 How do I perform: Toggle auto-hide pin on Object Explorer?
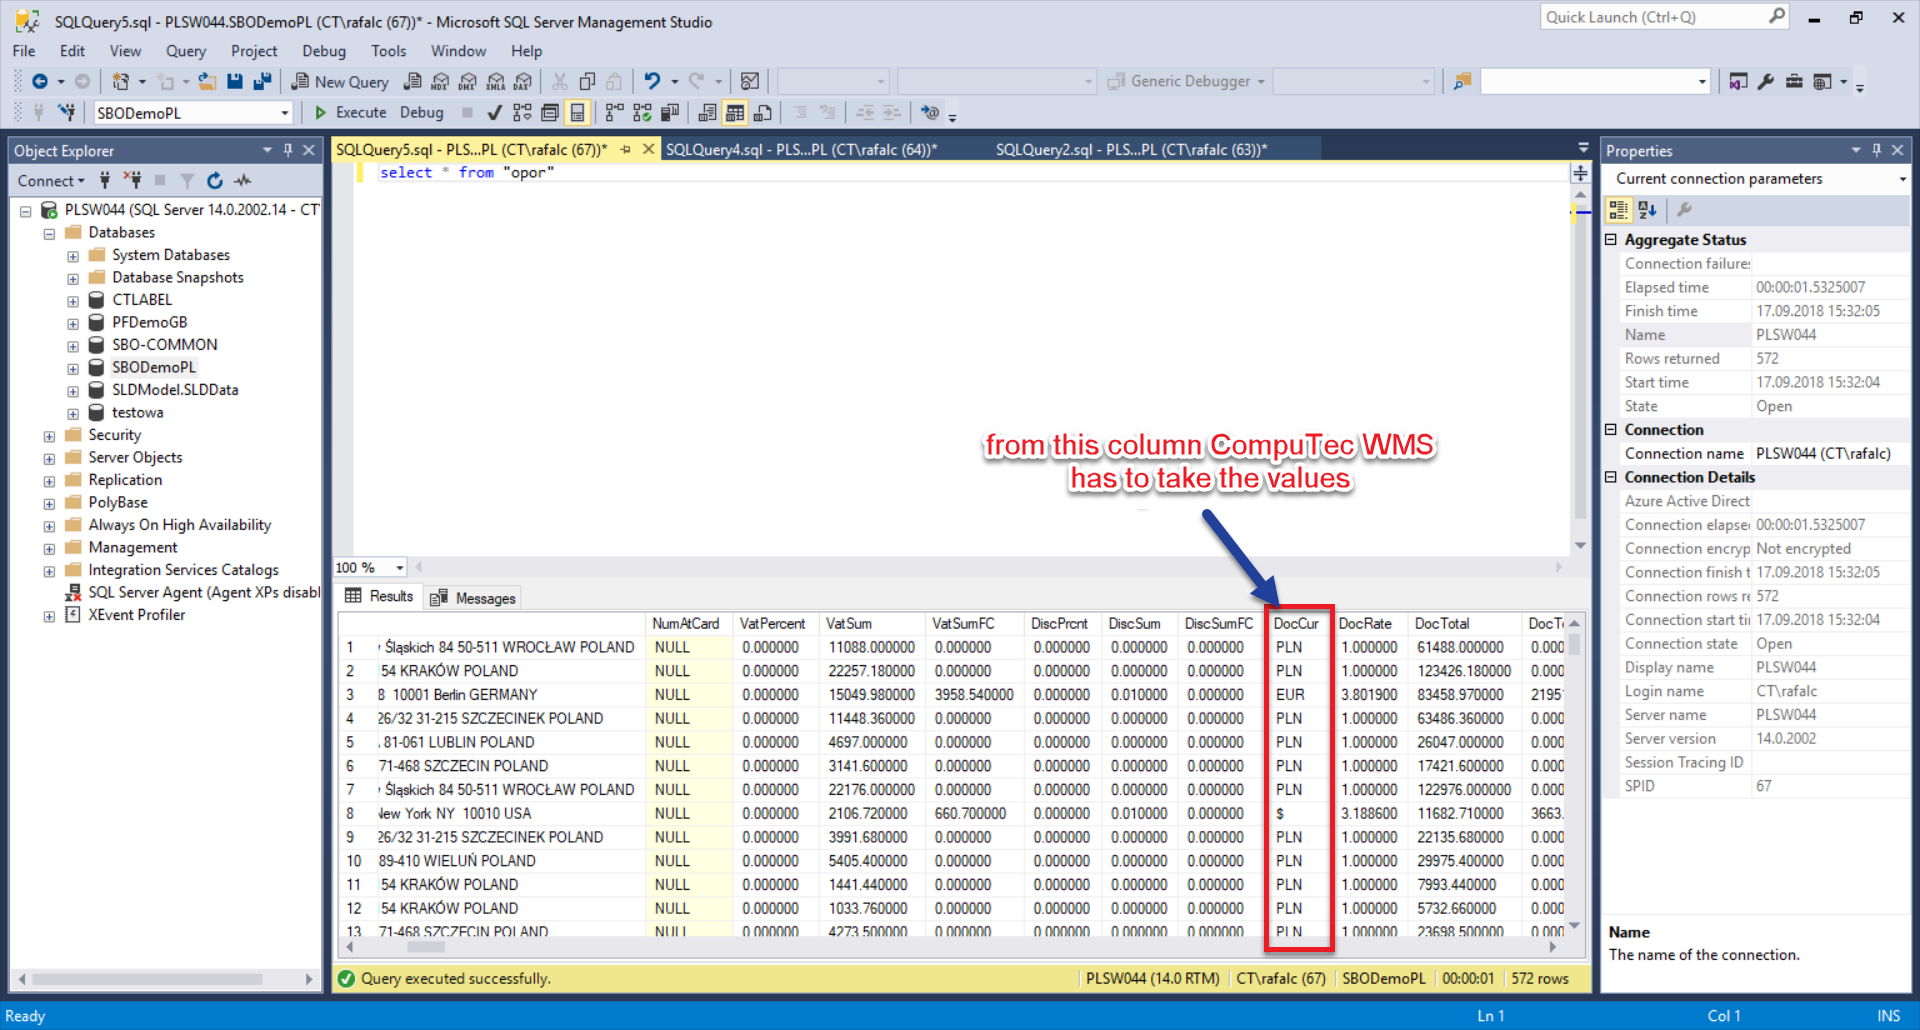coord(288,150)
